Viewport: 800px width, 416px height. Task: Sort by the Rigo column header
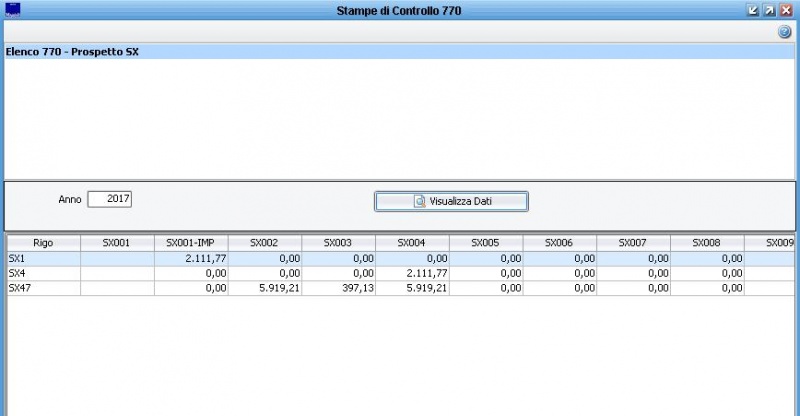[43, 243]
